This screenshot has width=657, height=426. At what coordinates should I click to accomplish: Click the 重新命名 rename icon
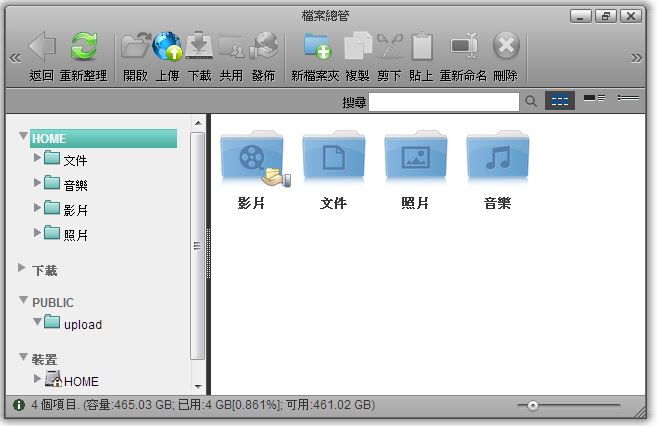pos(463,47)
